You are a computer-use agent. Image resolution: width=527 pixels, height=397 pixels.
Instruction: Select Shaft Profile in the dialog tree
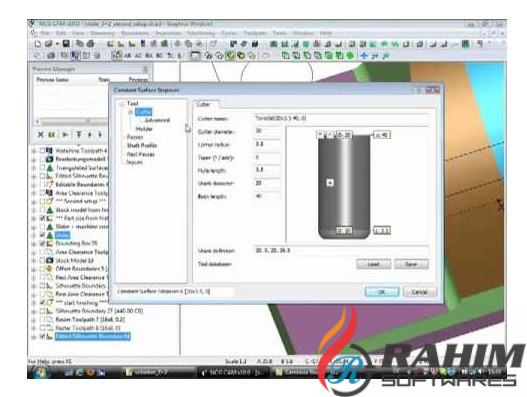[142, 145]
